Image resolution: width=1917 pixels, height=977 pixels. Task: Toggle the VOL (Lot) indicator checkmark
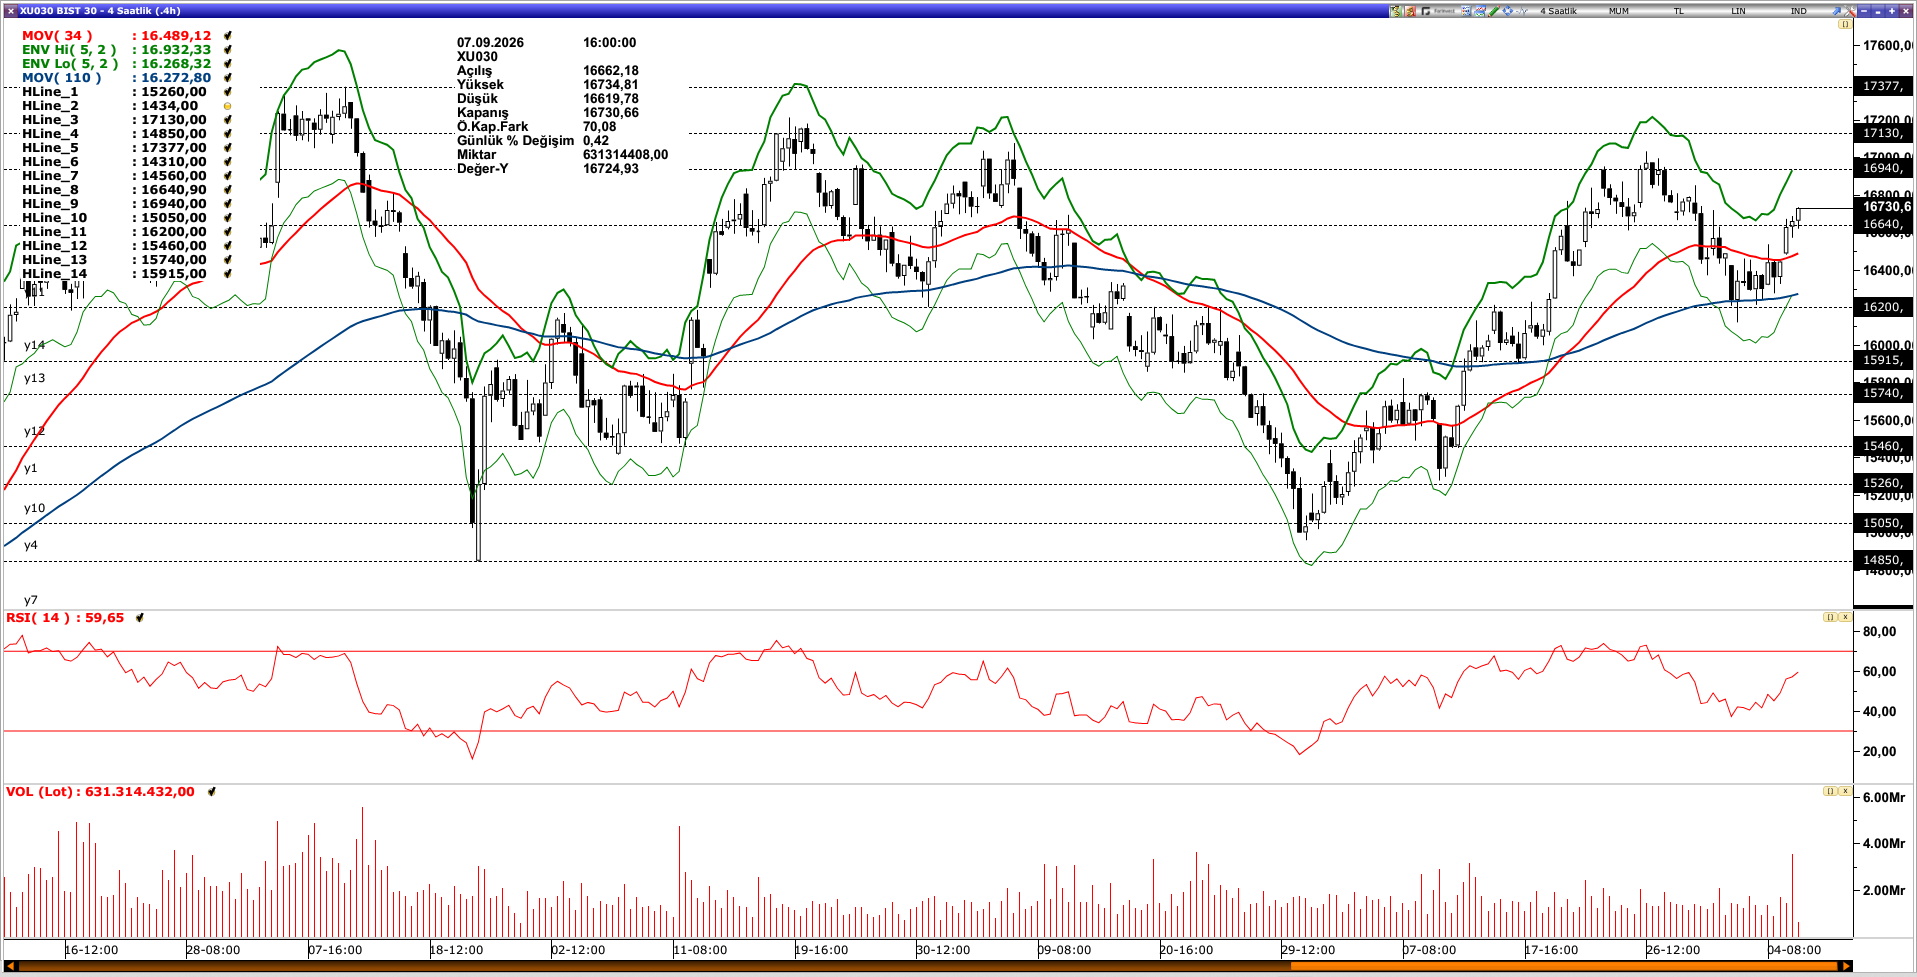click(x=211, y=792)
